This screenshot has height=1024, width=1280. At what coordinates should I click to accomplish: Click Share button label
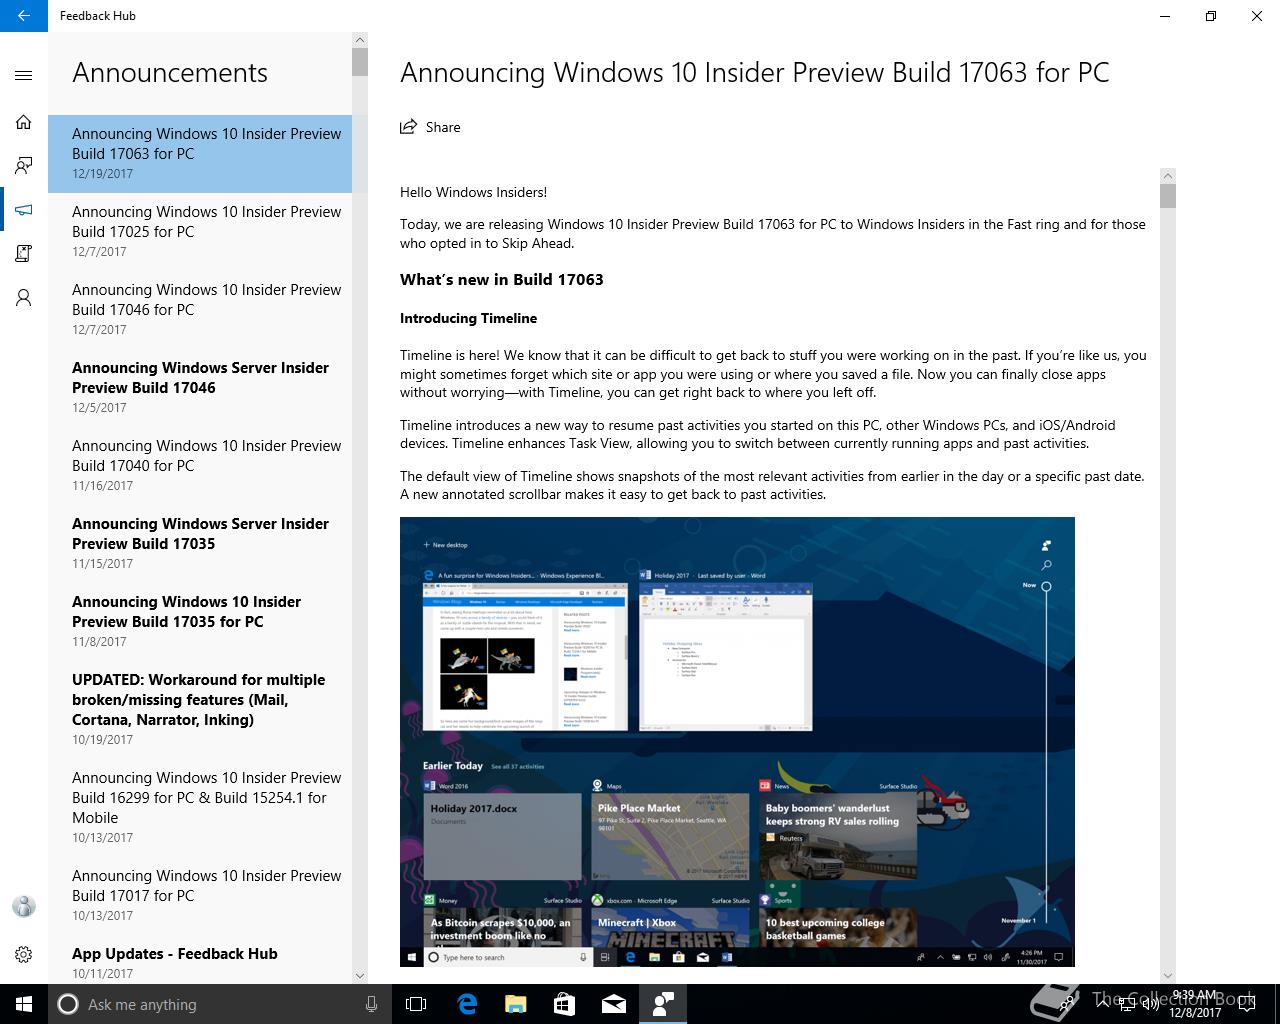[443, 127]
